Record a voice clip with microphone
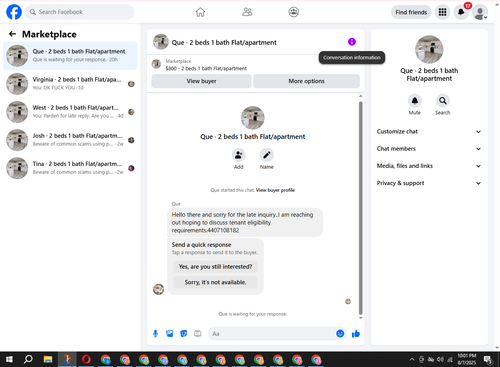This screenshot has height=367, width=500. coord(155,334)
